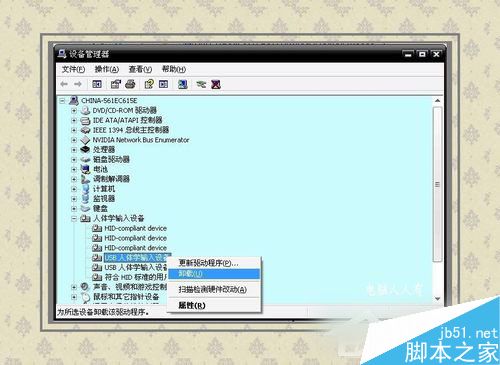Expand the DVD/CD-ROM 驱动器 node
Screen dimensions: 500x365
pos(74,110)
